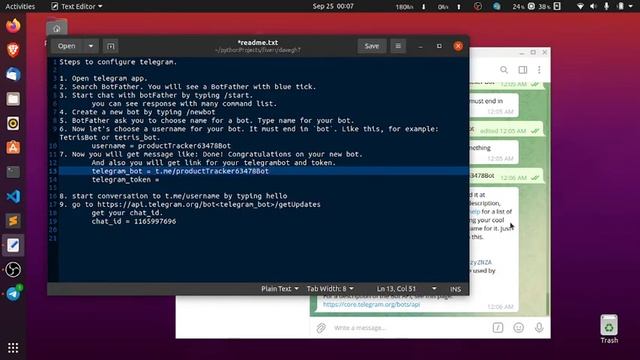Open OBS Studio from the dock

13,270
